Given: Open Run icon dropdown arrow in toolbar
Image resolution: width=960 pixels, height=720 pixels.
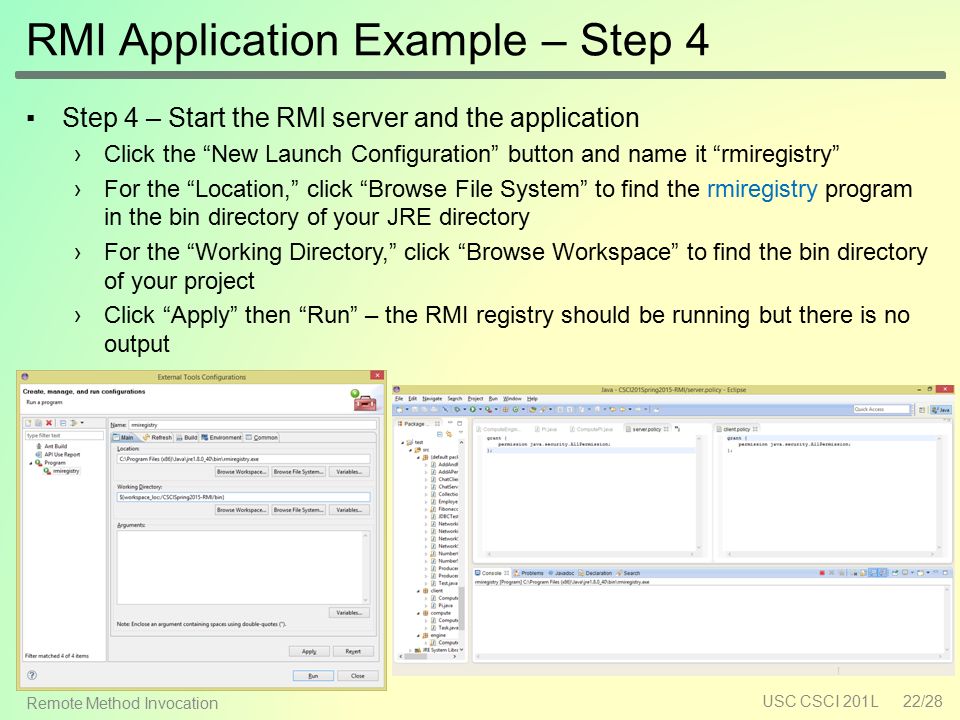Looking at the screenshot, I should [480, 410].
